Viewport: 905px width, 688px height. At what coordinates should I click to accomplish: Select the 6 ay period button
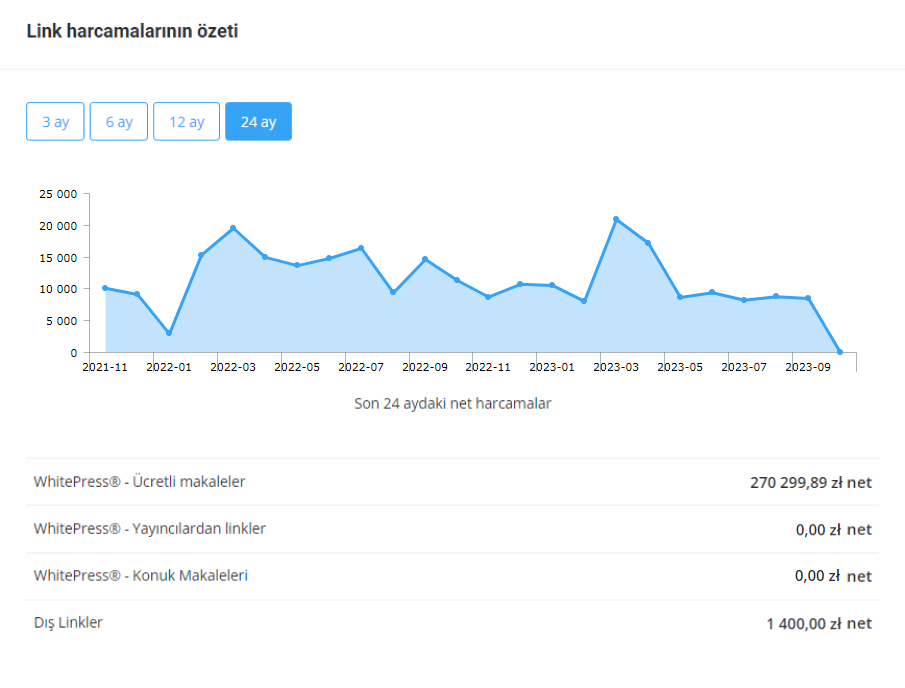click(119, 121)
